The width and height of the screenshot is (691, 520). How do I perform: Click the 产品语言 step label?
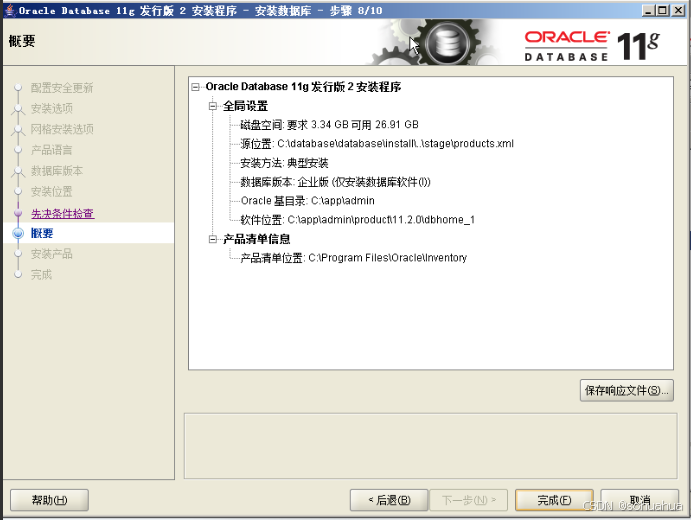(52, 150)
